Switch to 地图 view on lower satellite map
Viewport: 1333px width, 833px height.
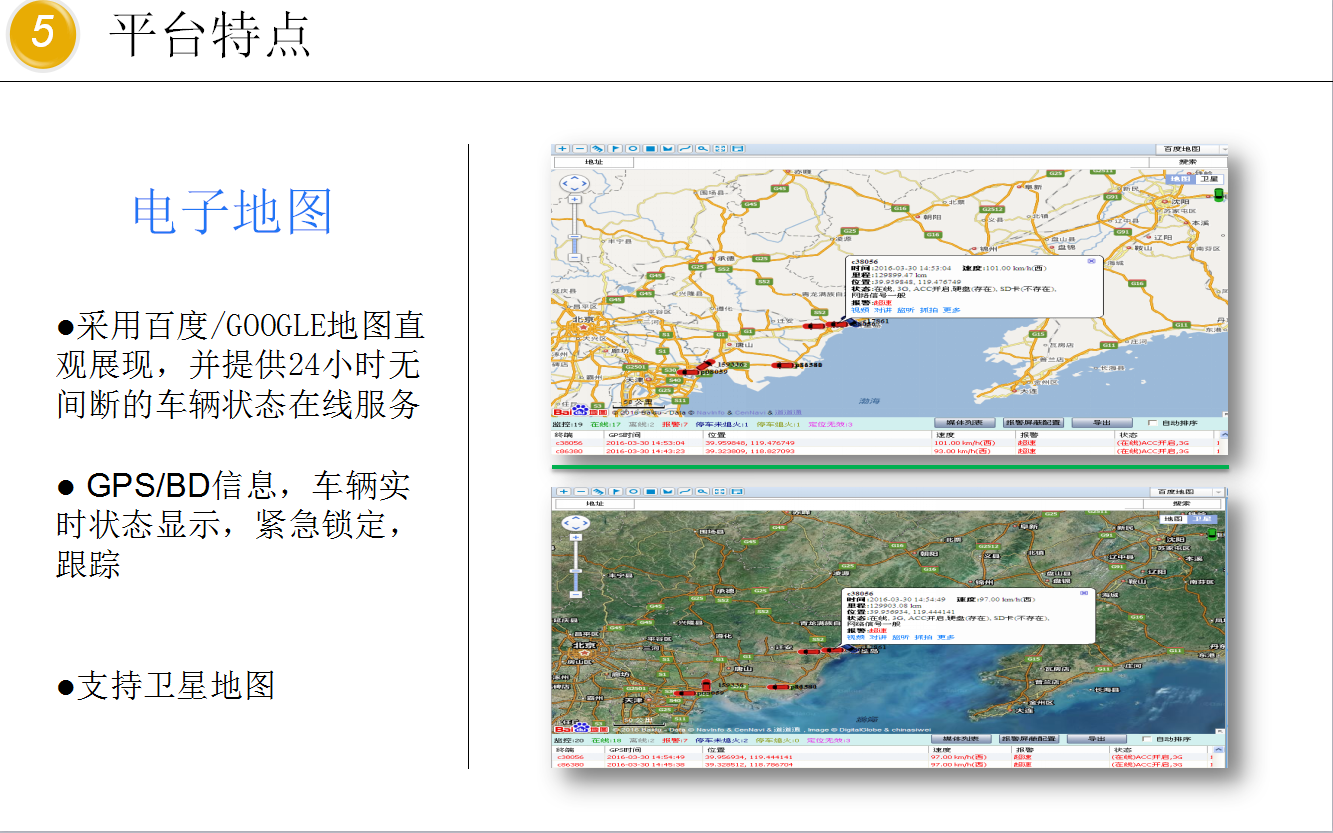(x=1173, y=519)
